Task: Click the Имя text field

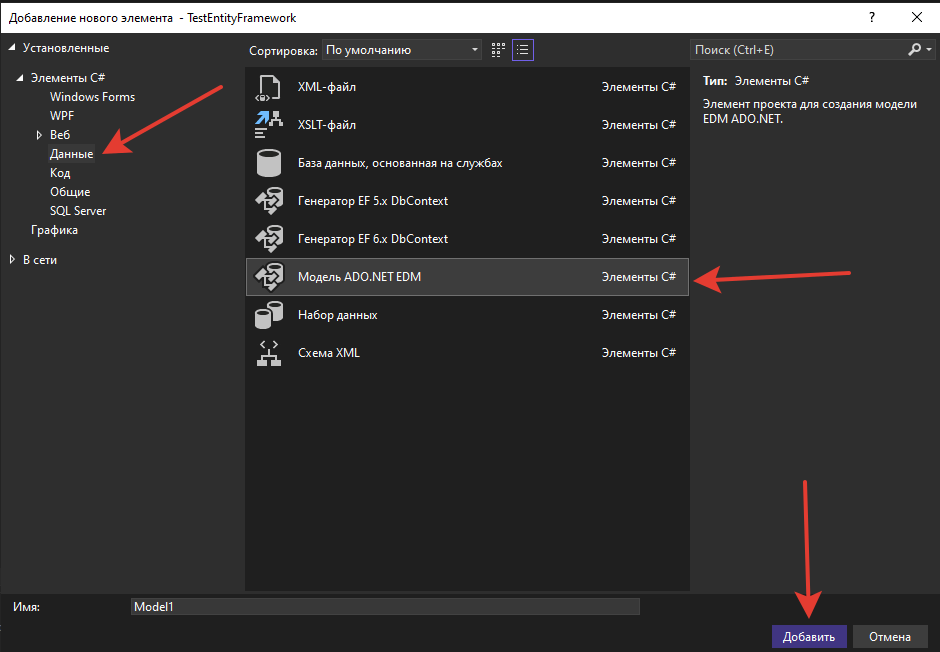Action: point(384,606)
